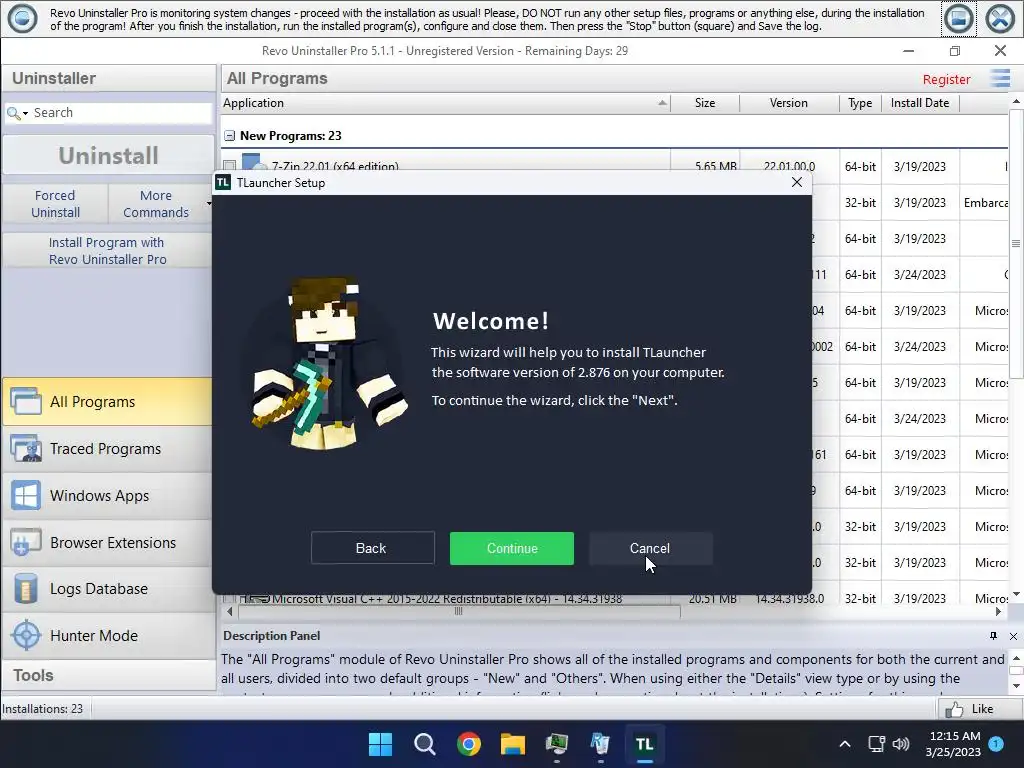Image resolution: width=1024 pixels, height=768 pixels.
Task: Cancel Revo monitoring with the X icon
Action: [1000, 19]
